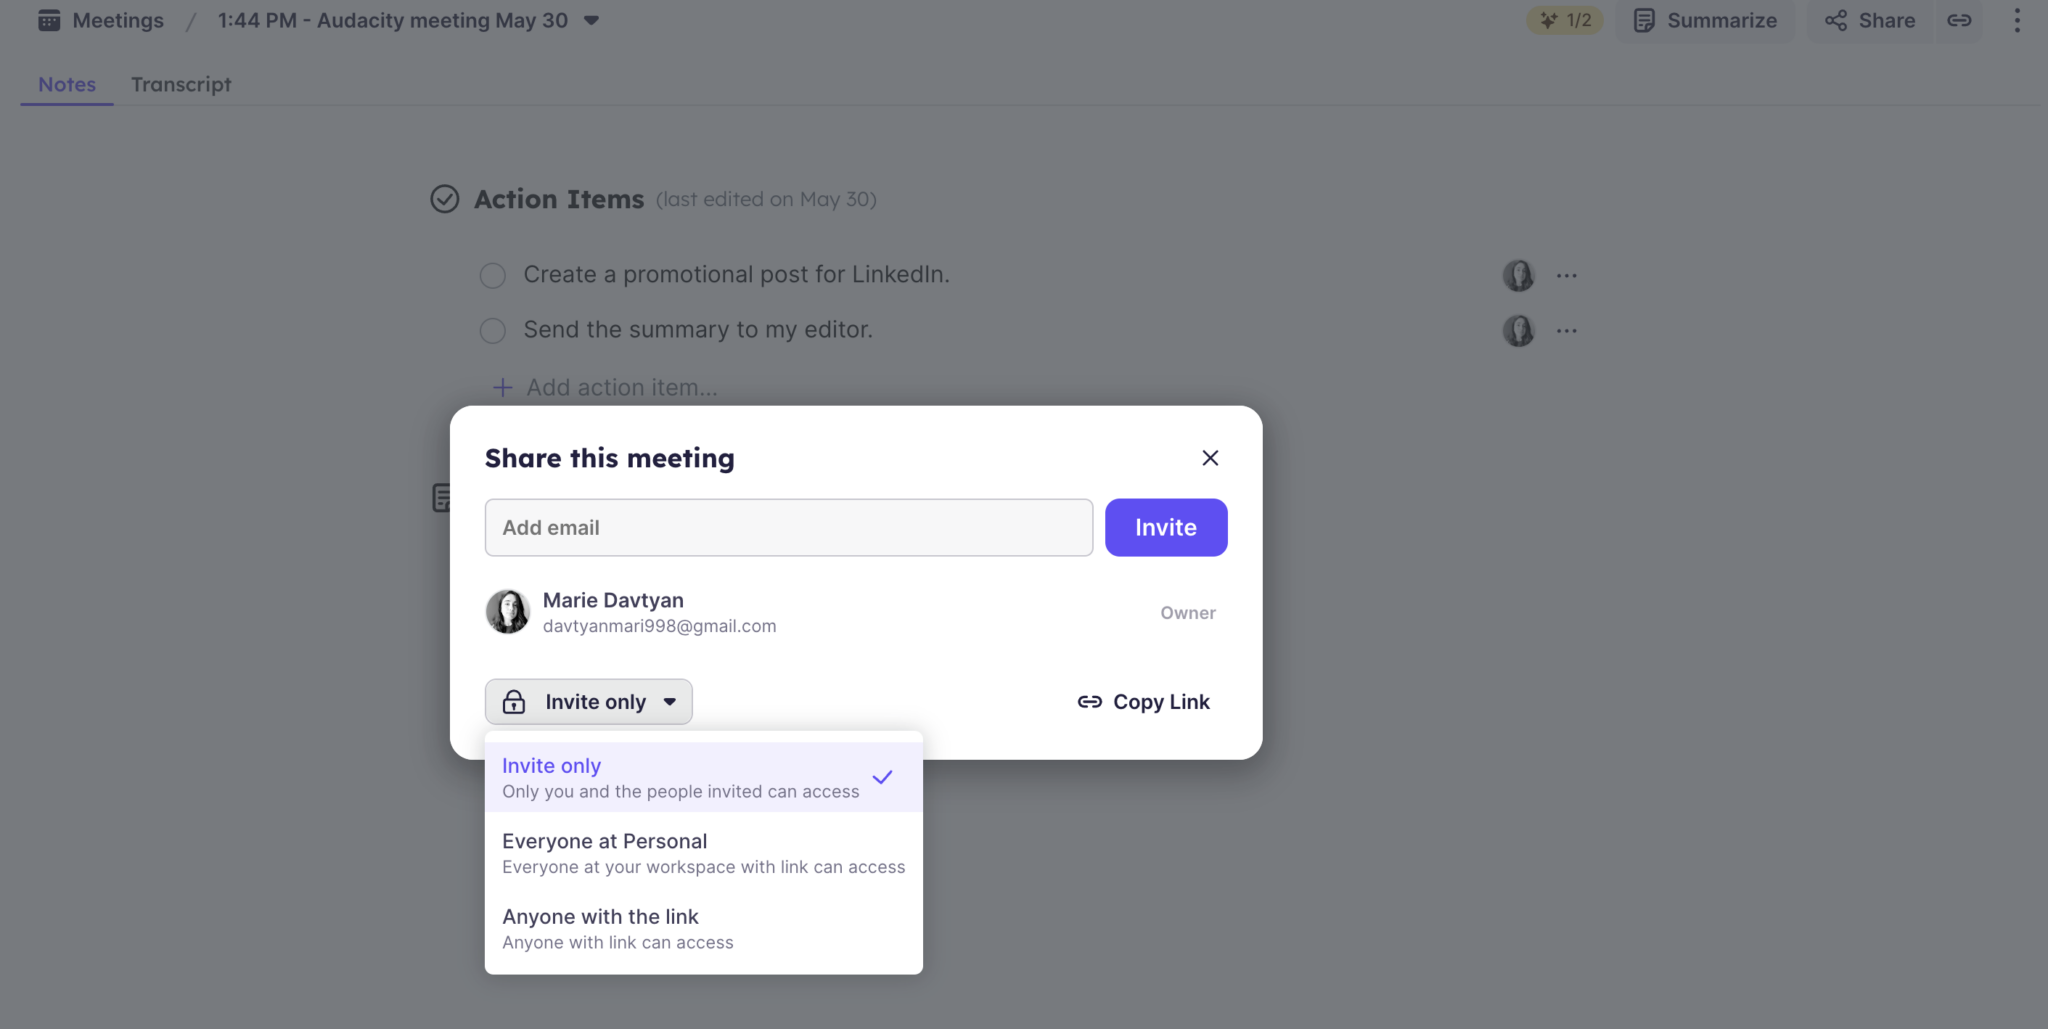Image resolution: width=2048 pixels, height=1029 pixels.
Task: Switch to the Transcript tab
Action: 180,84
